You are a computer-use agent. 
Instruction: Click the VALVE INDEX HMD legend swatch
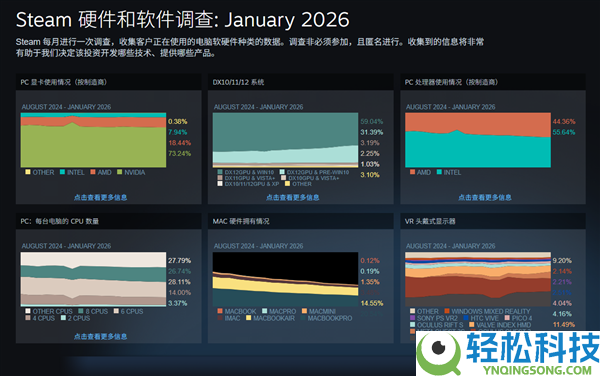click(472, 325)
